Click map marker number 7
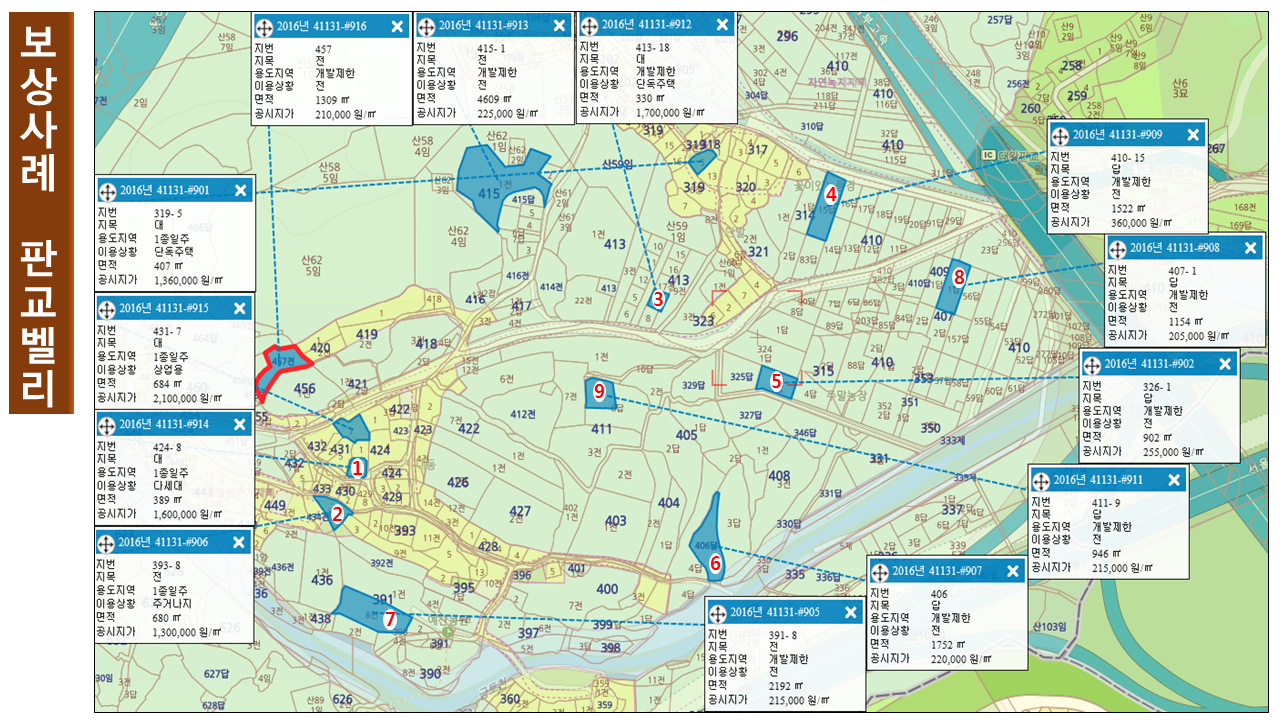Screen dimensions: 1280x720 coord(390,620)
